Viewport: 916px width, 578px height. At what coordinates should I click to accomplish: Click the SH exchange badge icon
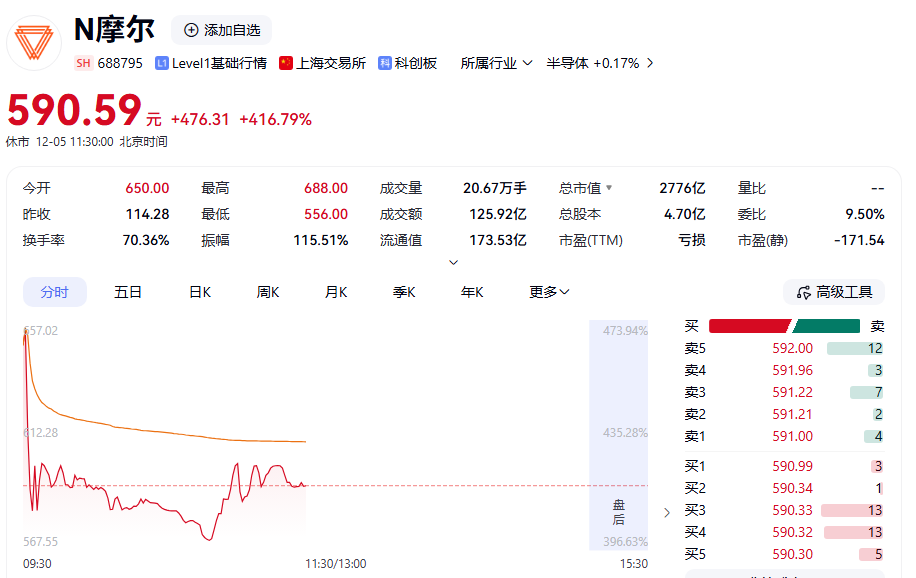pos(84,63)
